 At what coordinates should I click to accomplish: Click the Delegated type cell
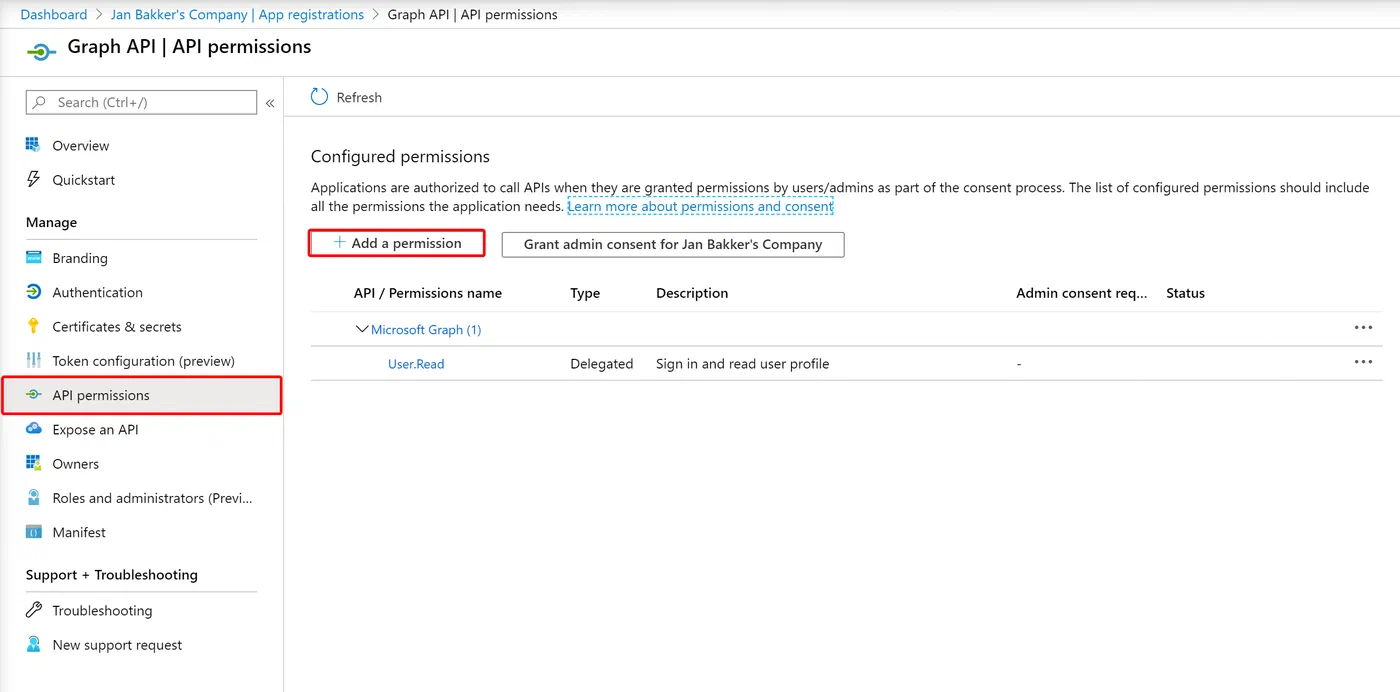pyautogui.click(x=601, y=364)
